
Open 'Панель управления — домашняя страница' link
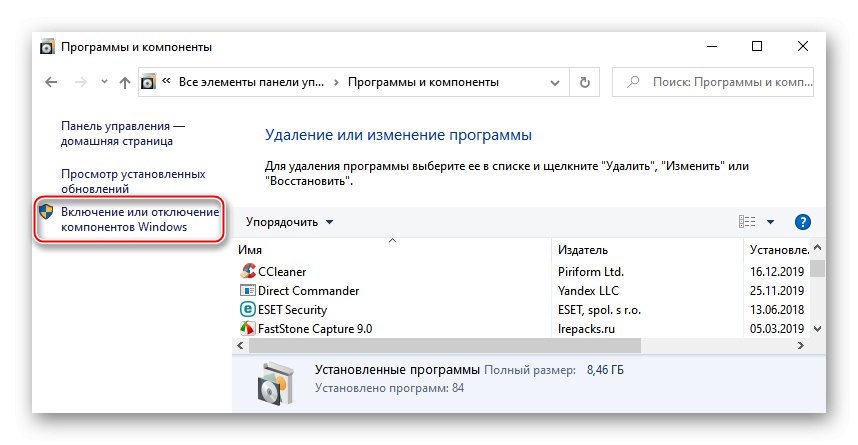click(x=123, y=134)
